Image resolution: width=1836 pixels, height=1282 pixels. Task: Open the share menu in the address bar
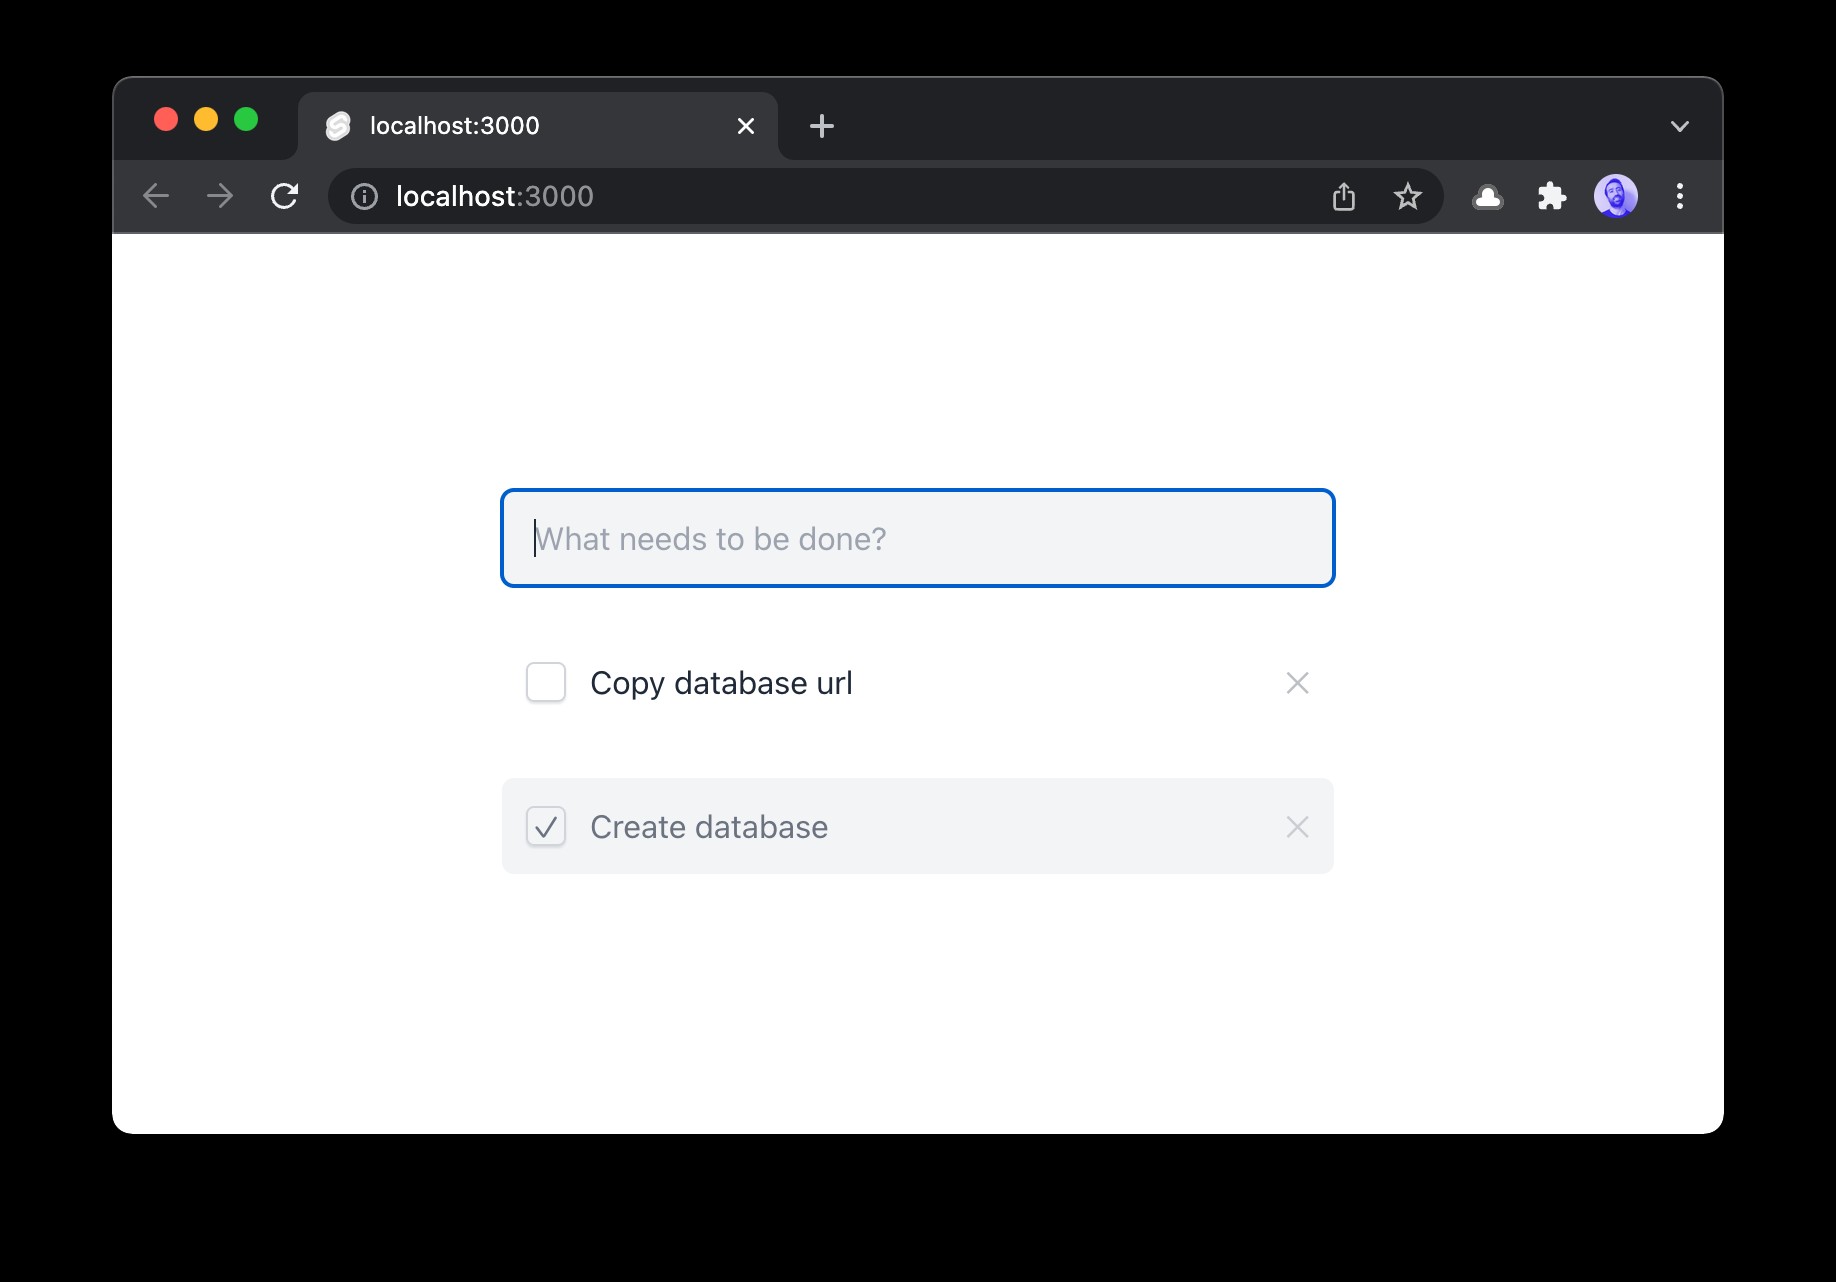(x=1344, y=196)
